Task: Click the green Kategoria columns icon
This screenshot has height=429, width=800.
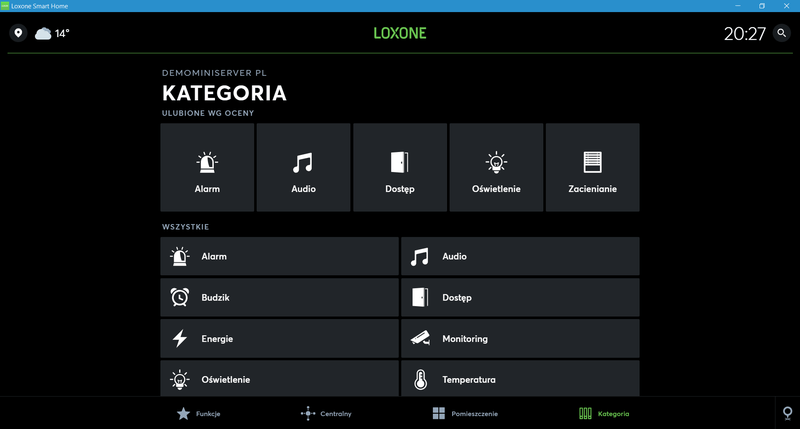Action: [x=585, y=414]
